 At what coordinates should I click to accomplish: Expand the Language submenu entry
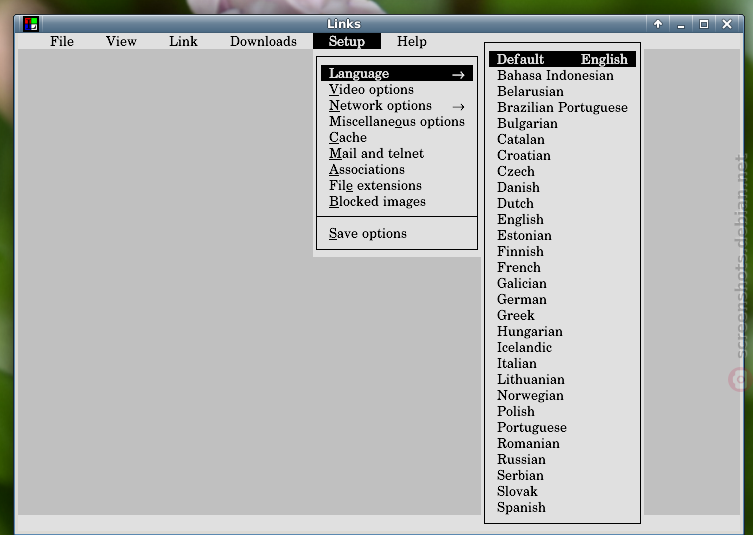[x=397, y=73]
